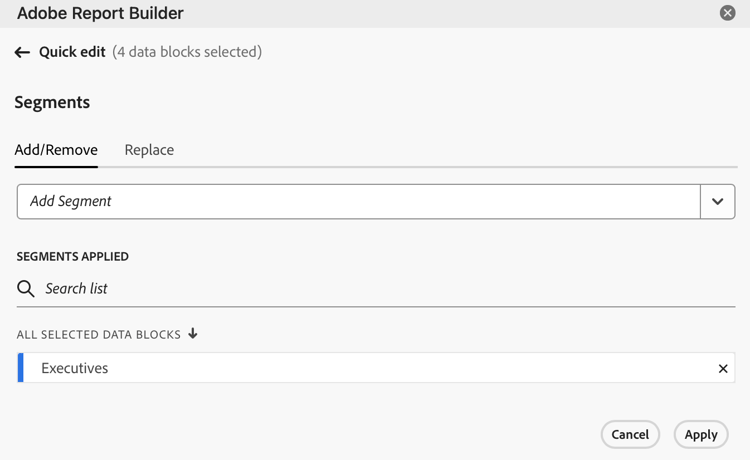
Task: Click the Segments Applied label
Action: tap(73, 256)
